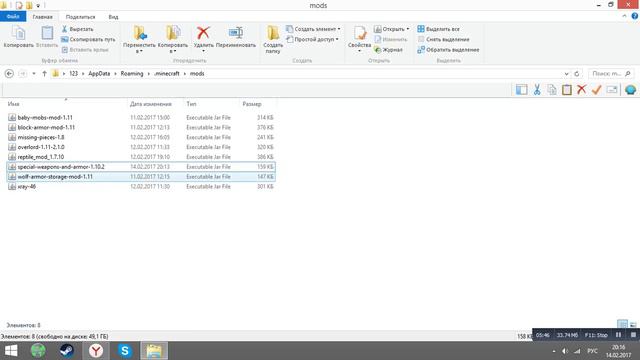Image resolution: width=640 pixels, height=360 pixels.
Task: Select file wolf-armor-storage-mod-1.11
Action: pyautogui.click(x=141, y=177)
